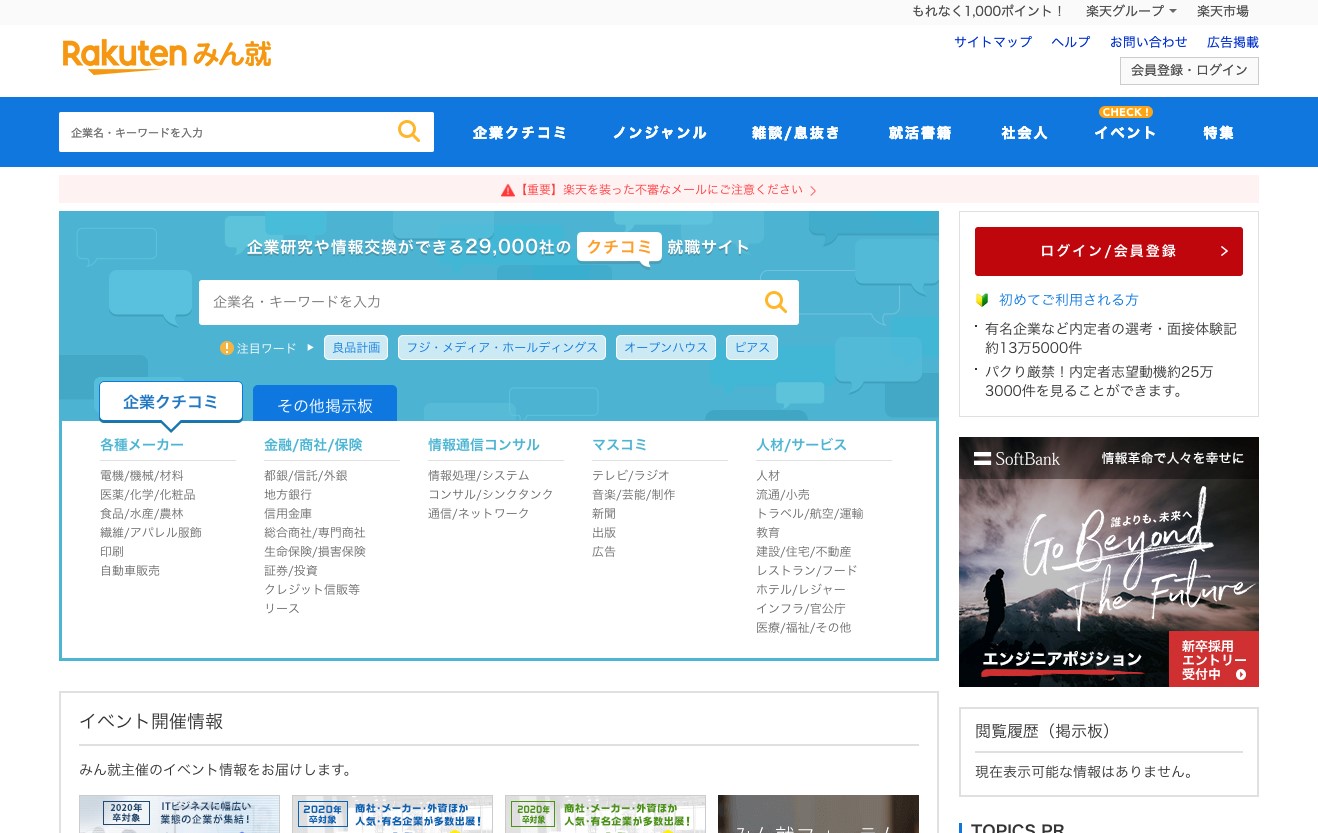The height and width of the screenshot is (833, 1318).
Task: Open the 楽天グループ dropdown
Action: pos(1131,11)
